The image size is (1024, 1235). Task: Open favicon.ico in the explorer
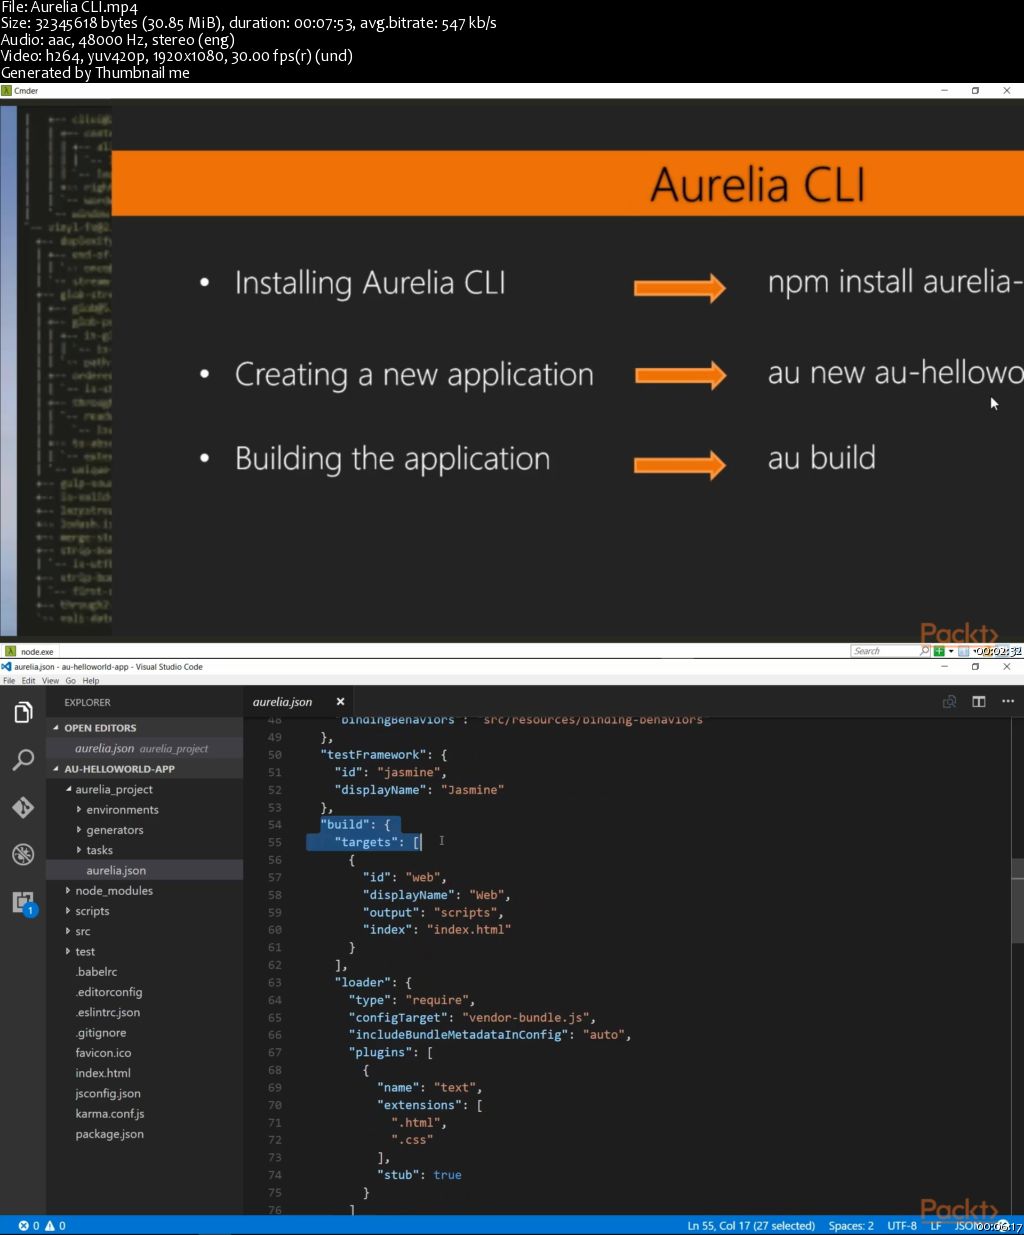tap(145, 1053)
